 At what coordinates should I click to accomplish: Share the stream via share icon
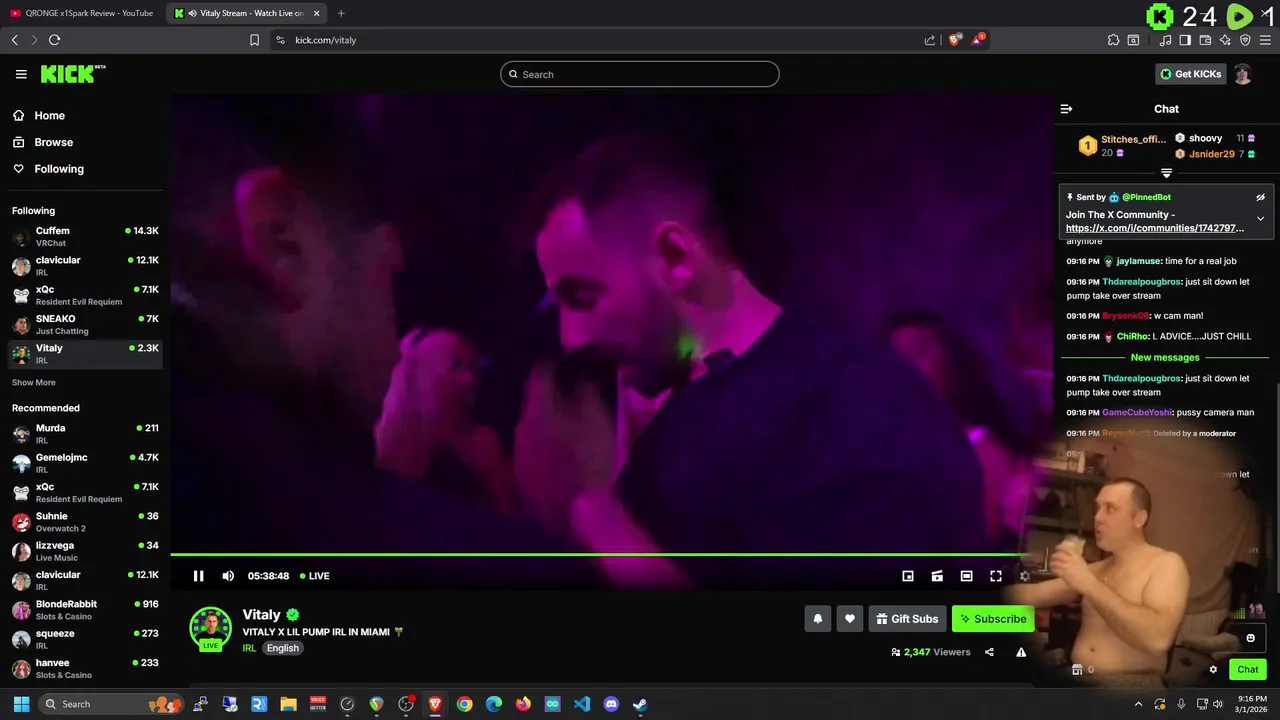tap(989, 652)
